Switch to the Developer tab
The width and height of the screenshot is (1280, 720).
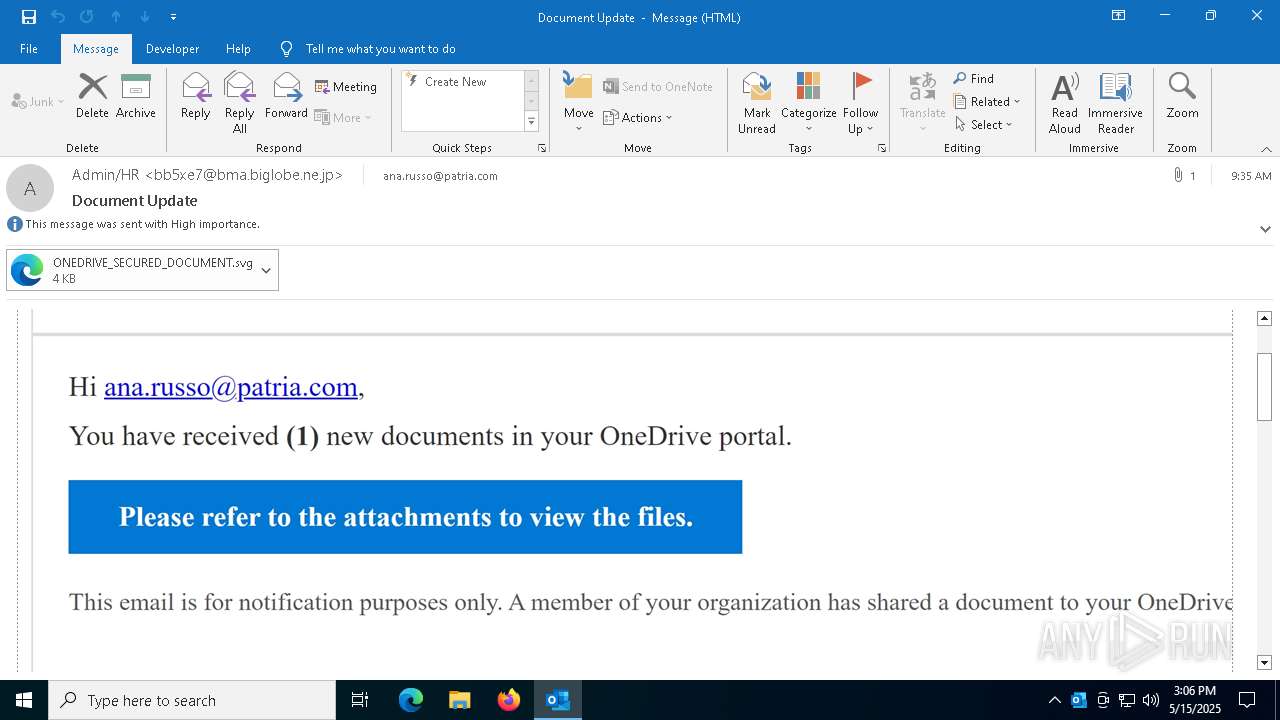pos(172,49)
